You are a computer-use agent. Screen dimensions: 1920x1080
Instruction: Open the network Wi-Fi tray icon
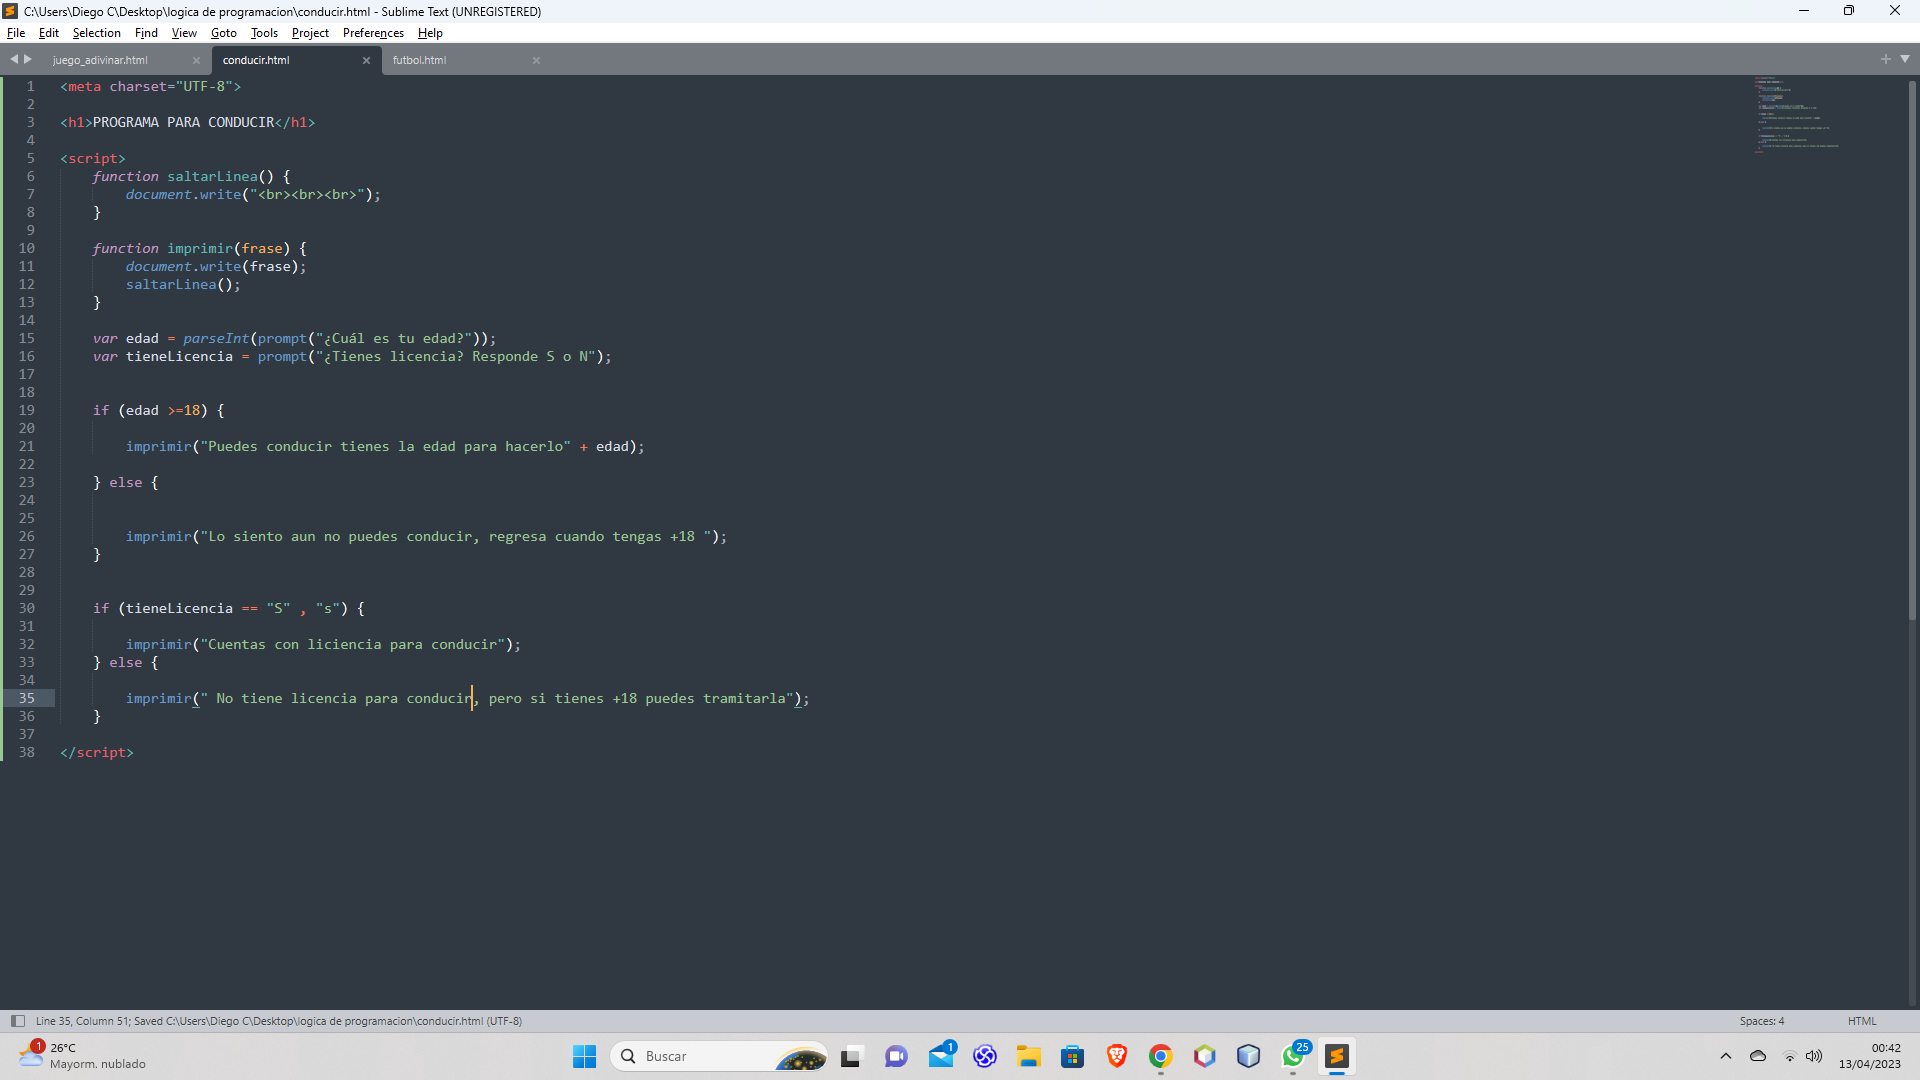(x=1790, y=1056)
